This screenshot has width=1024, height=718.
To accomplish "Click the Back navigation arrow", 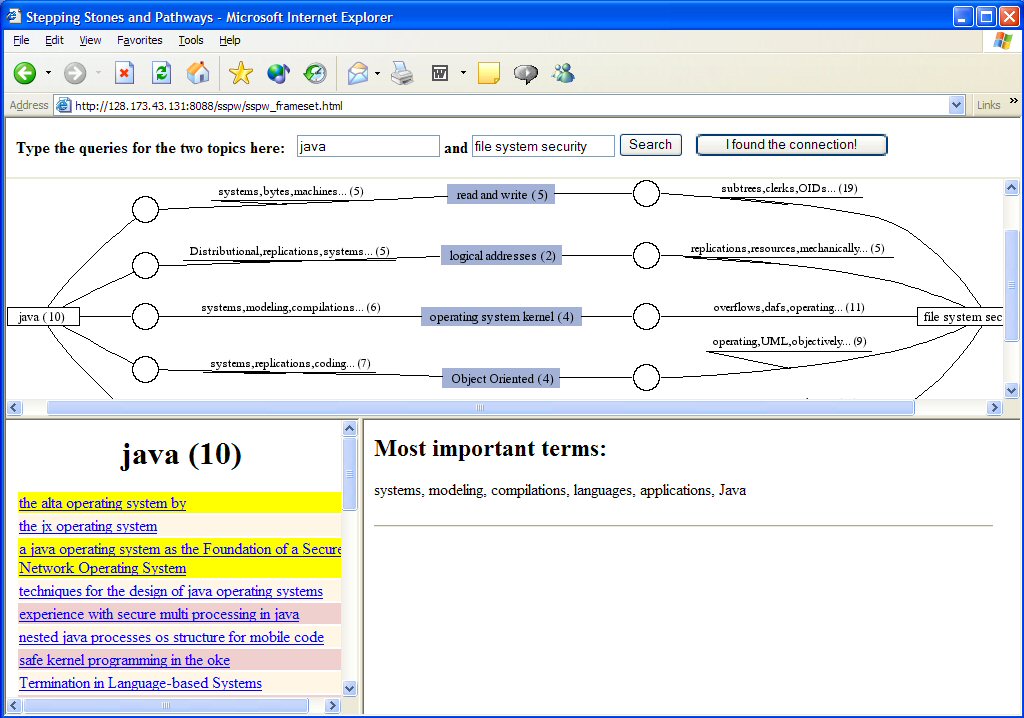I will tap(25, 73).
